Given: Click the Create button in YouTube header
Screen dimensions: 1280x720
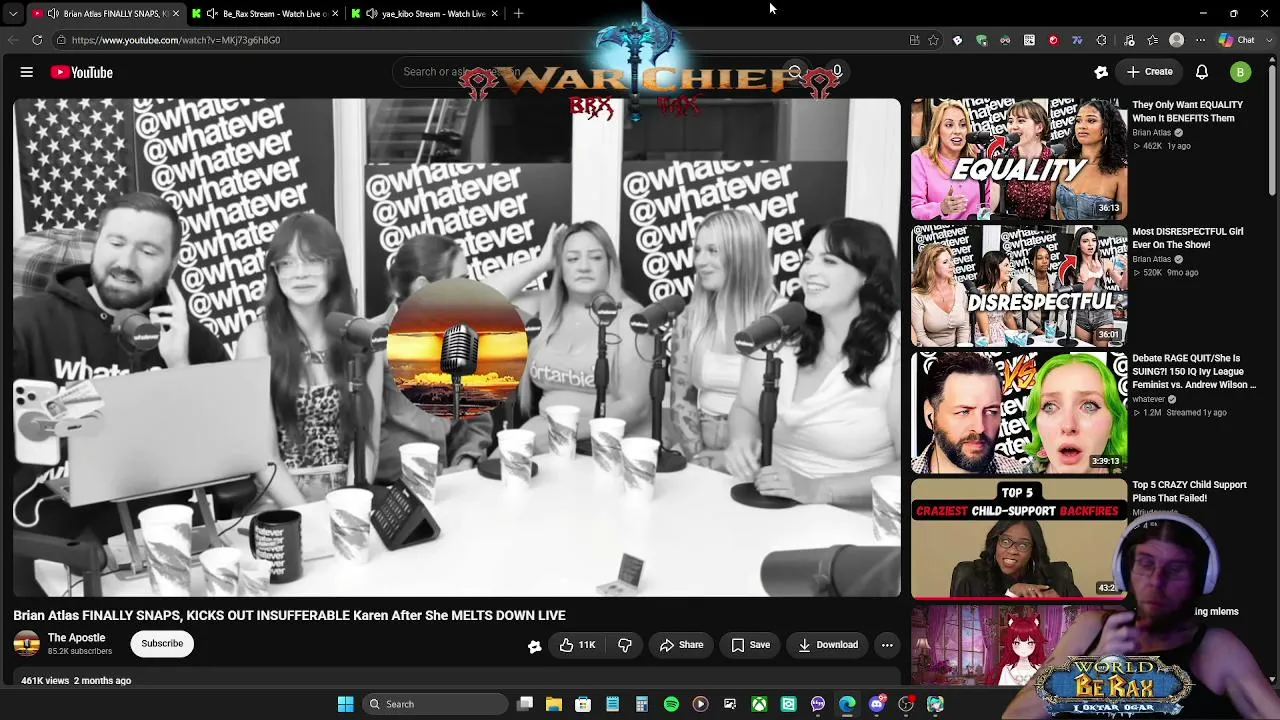Looking at the screenshot, I should click(1150, 72).
